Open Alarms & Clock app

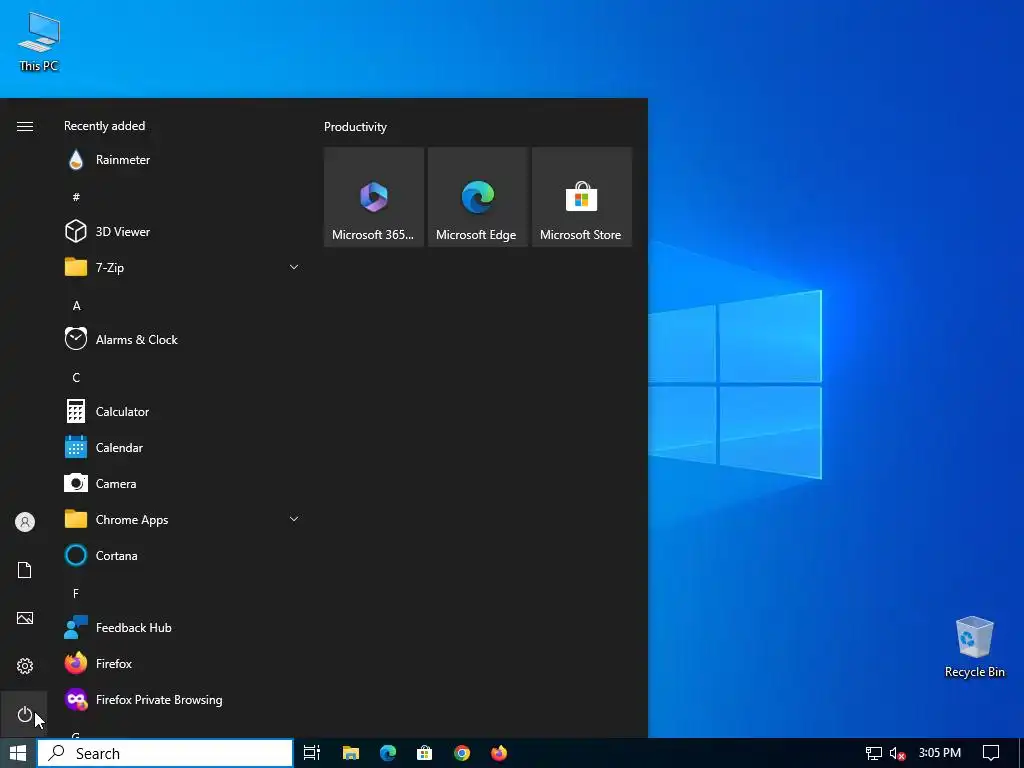click(x=183, y=340)
